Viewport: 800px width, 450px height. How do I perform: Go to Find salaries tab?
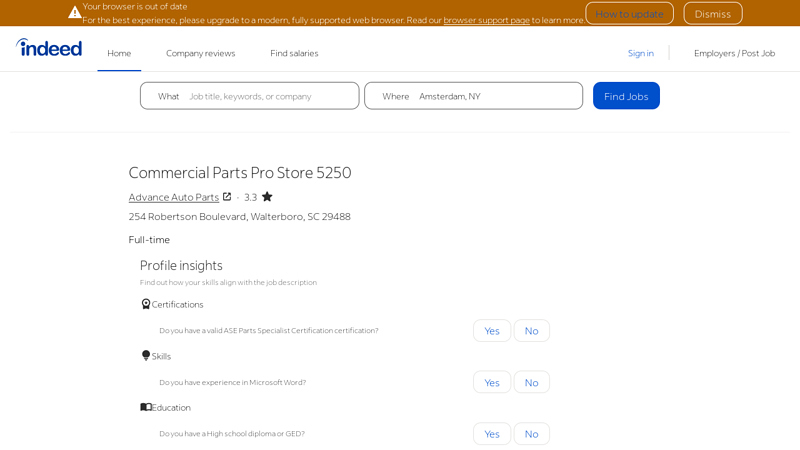294,53
